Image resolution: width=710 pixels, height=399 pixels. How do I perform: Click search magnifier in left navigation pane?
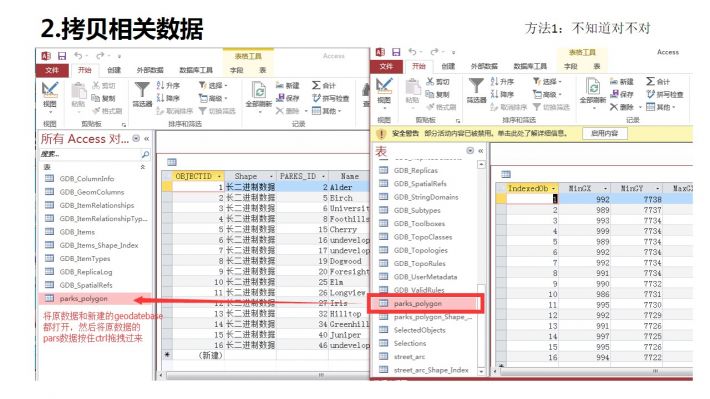145,154
